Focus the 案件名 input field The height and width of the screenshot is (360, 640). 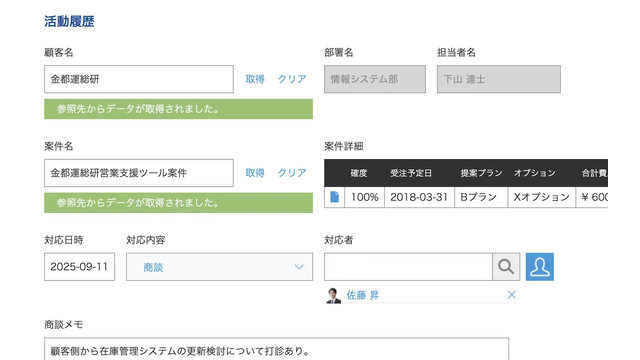[139, 173]
